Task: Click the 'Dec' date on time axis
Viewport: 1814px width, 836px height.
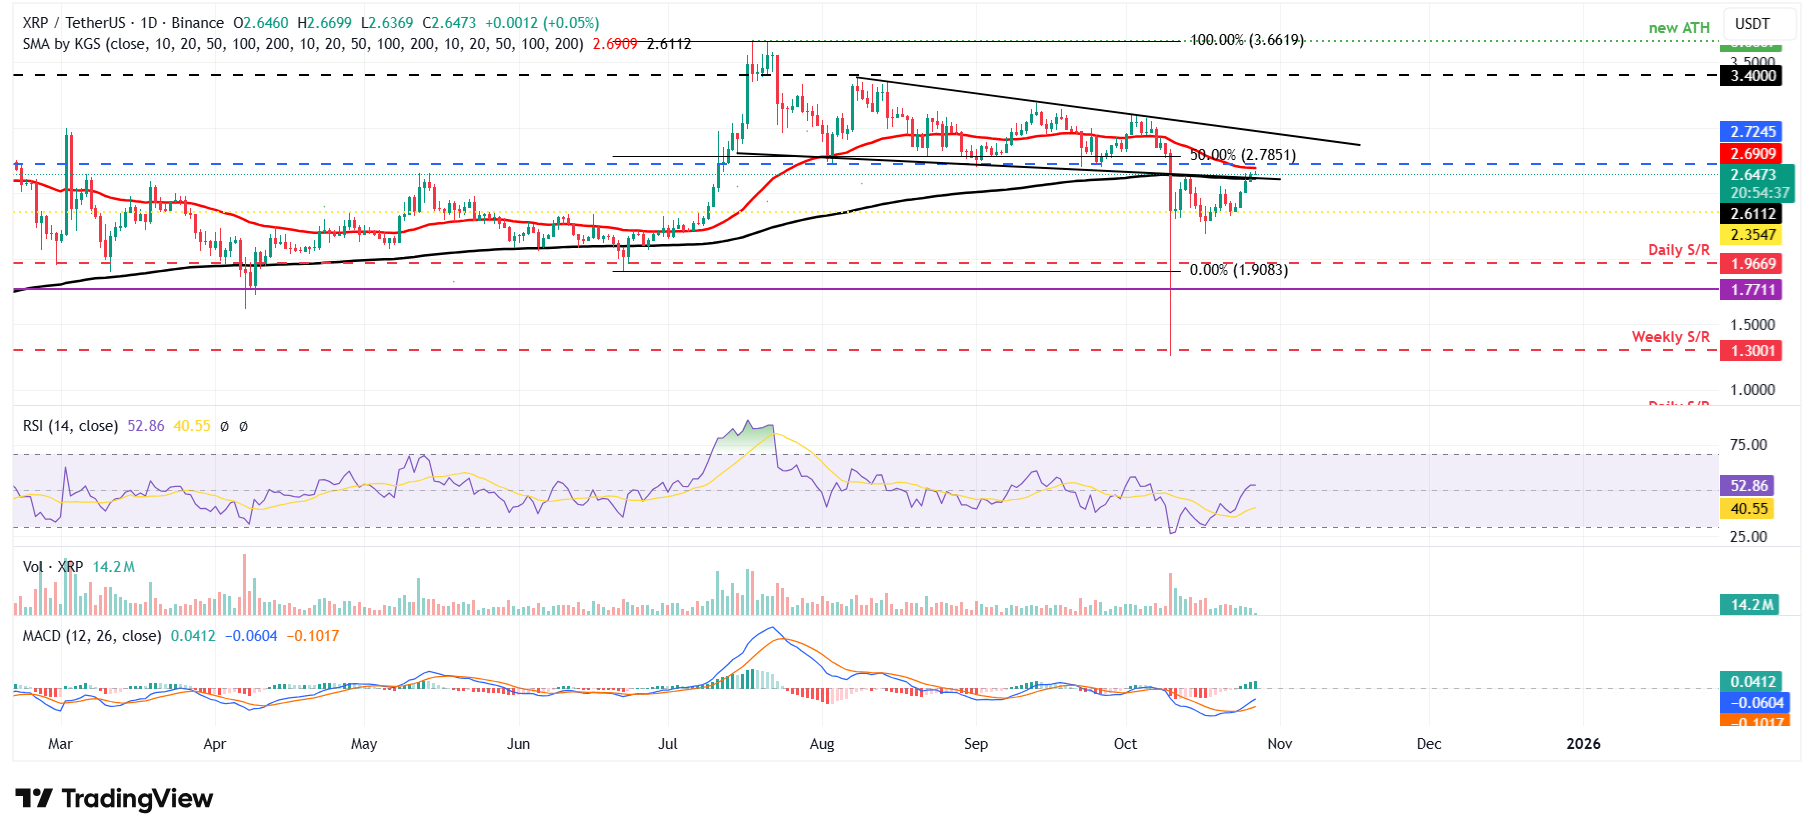Action: 1429,744
